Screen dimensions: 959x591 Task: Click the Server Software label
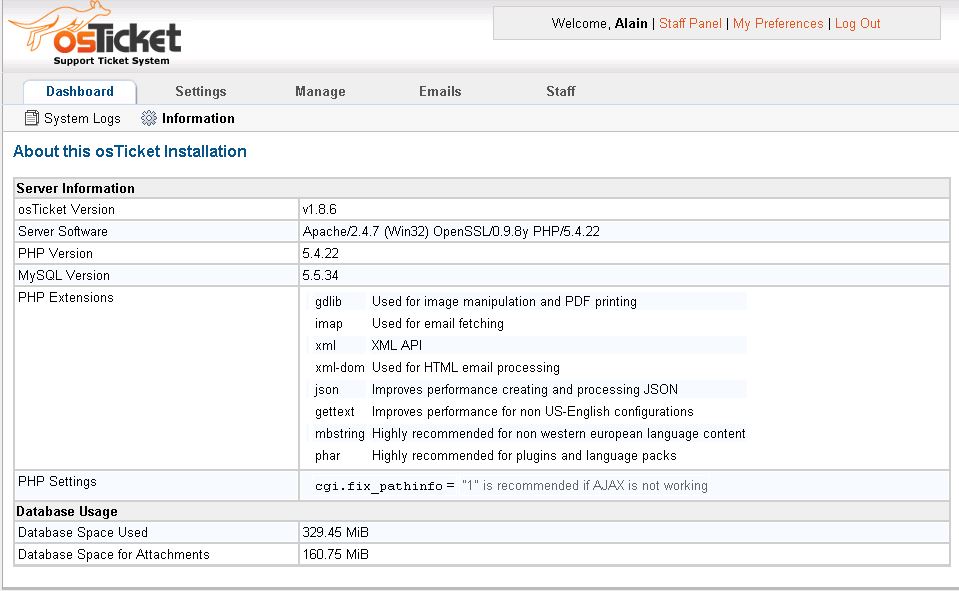(62, 231)
